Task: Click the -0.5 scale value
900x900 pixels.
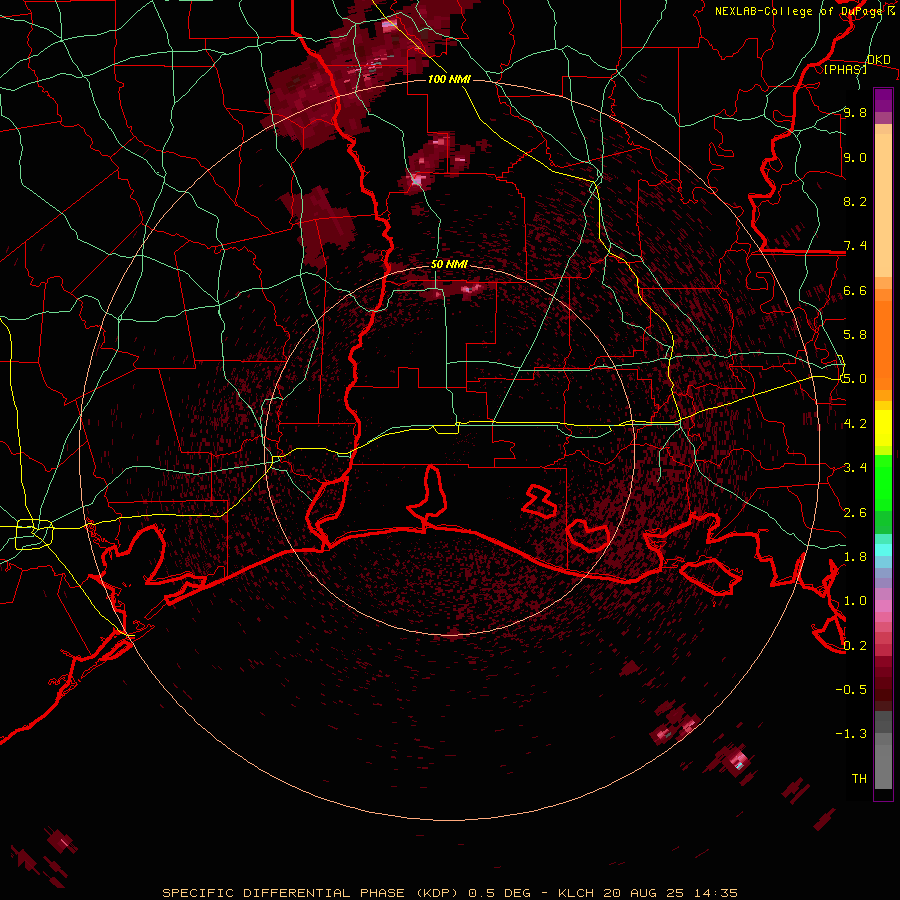Action: click(x=851, y=690)
